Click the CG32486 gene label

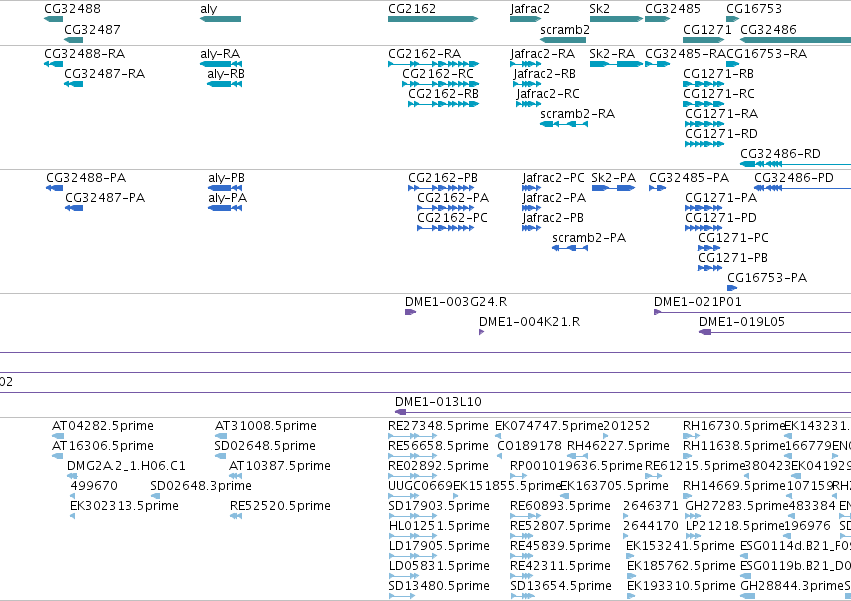[x=769, y=29]
